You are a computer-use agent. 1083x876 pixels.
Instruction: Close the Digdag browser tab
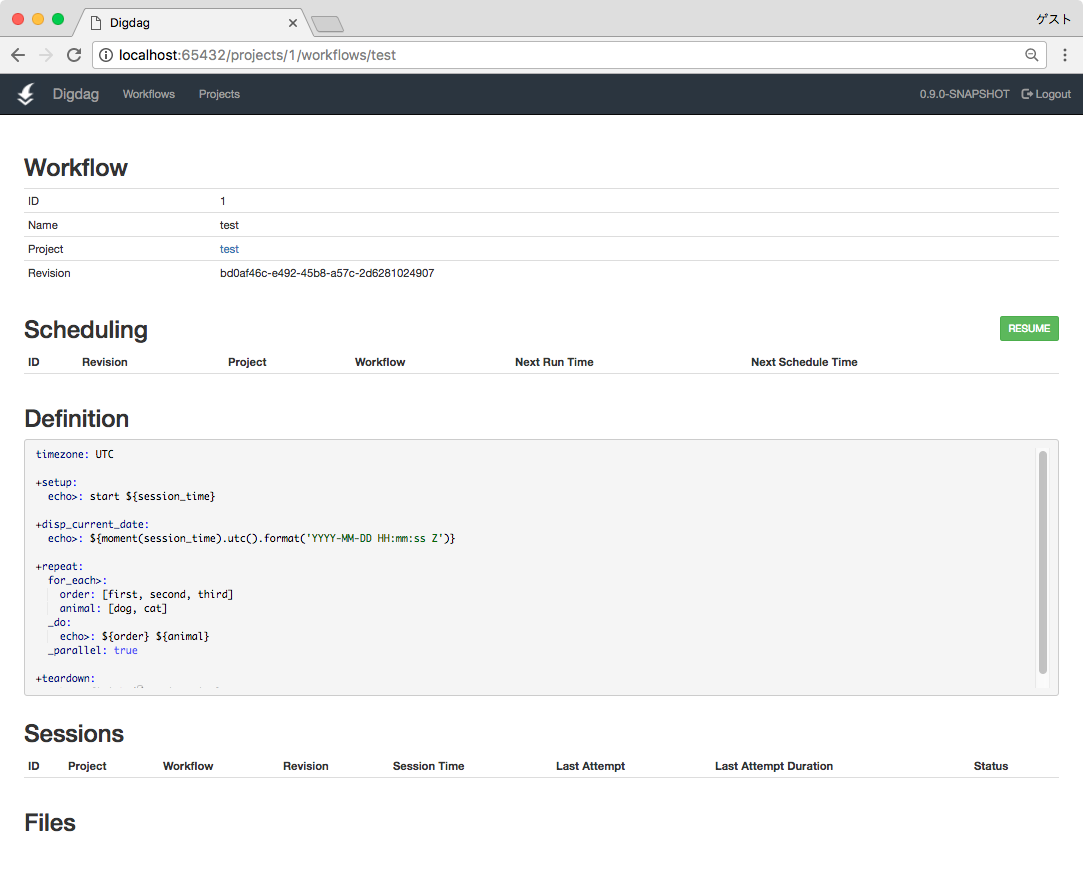(x=293, y=22)
